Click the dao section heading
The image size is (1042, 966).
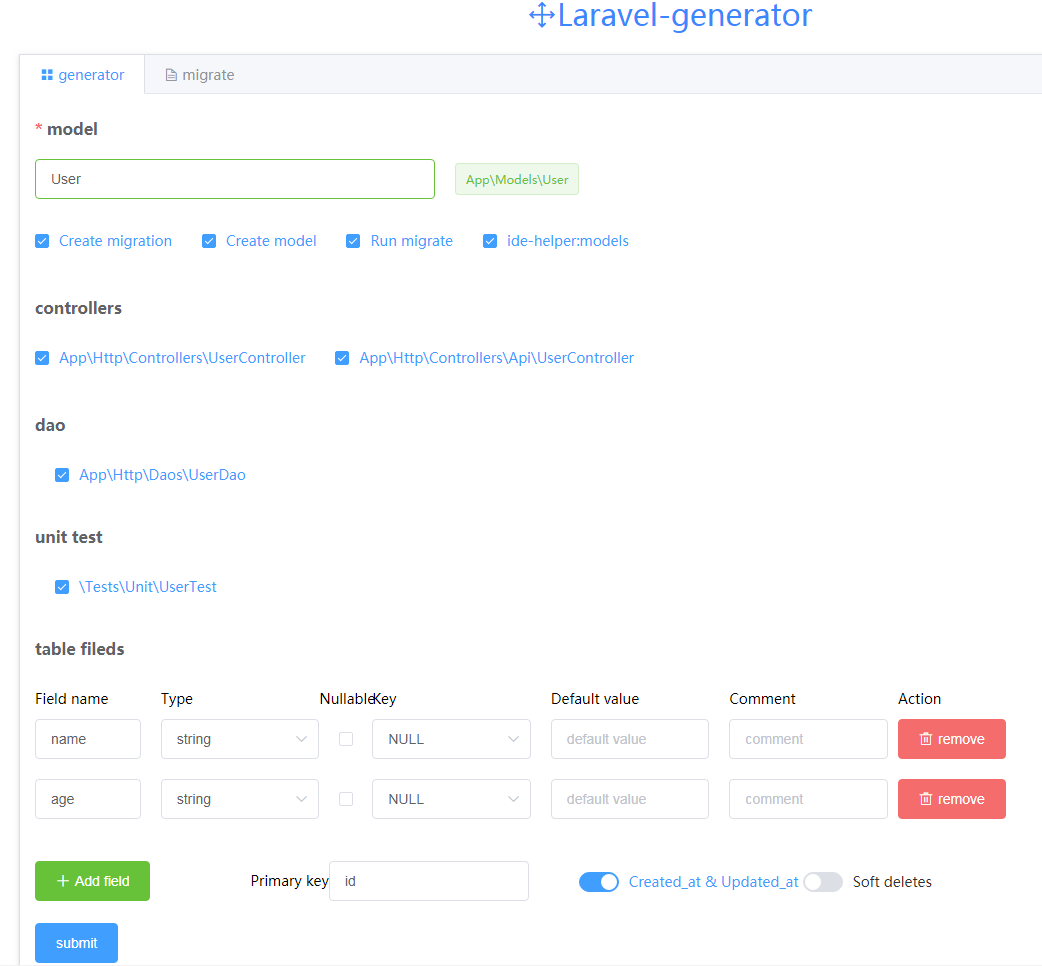point(51,425)
